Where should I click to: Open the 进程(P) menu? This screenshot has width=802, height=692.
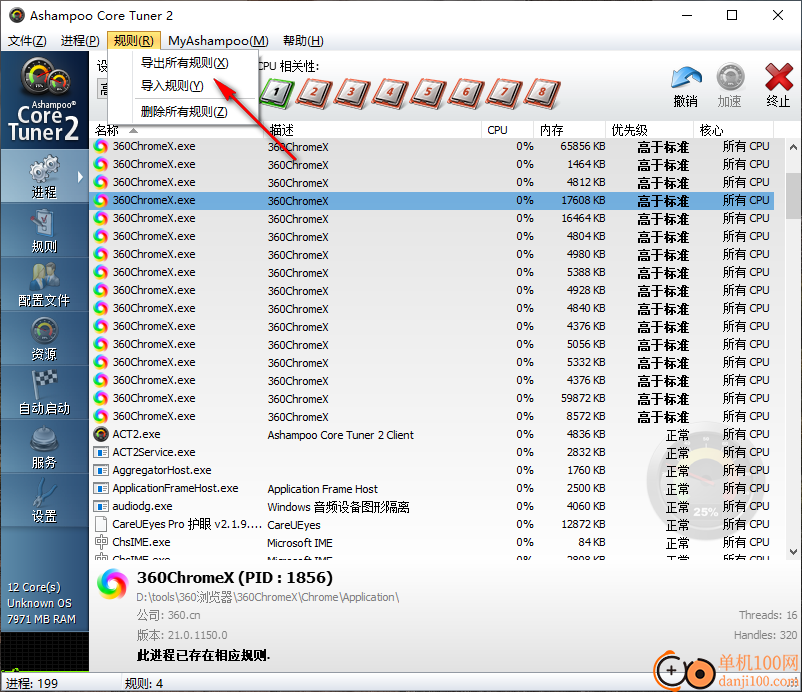point(80,40)
